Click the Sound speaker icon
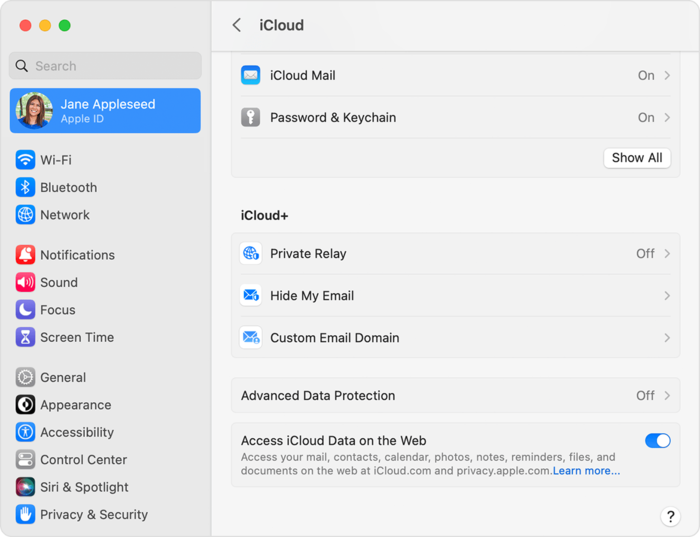The width and height of the screenshot is (700, 537). (25, 283)
